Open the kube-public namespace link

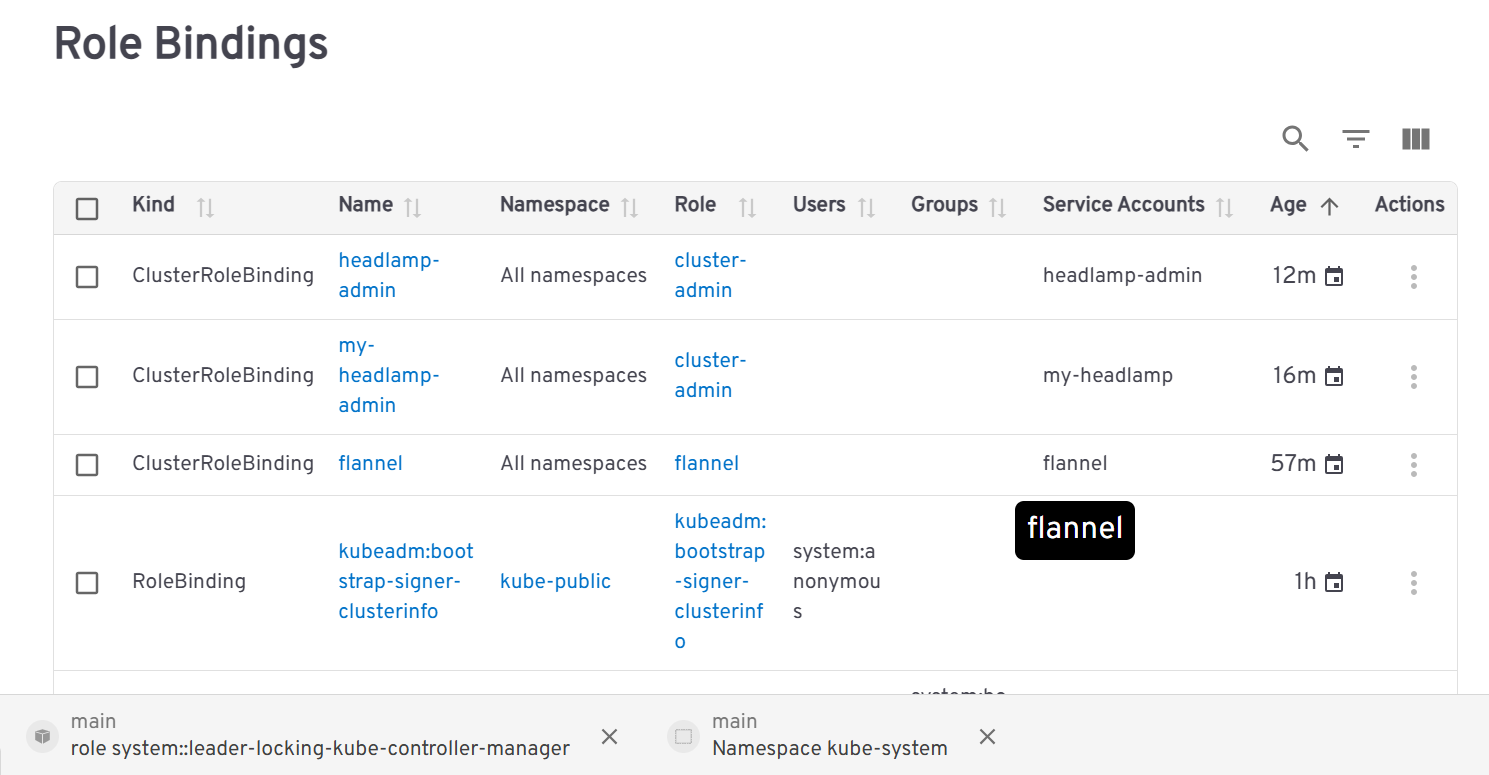tap(555, 581)
